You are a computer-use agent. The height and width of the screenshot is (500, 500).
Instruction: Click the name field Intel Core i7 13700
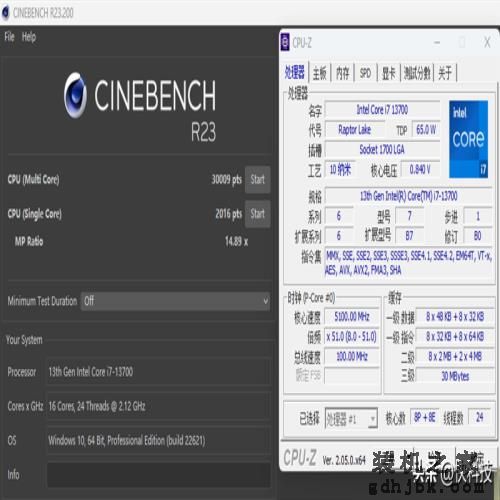coord(382,110)
